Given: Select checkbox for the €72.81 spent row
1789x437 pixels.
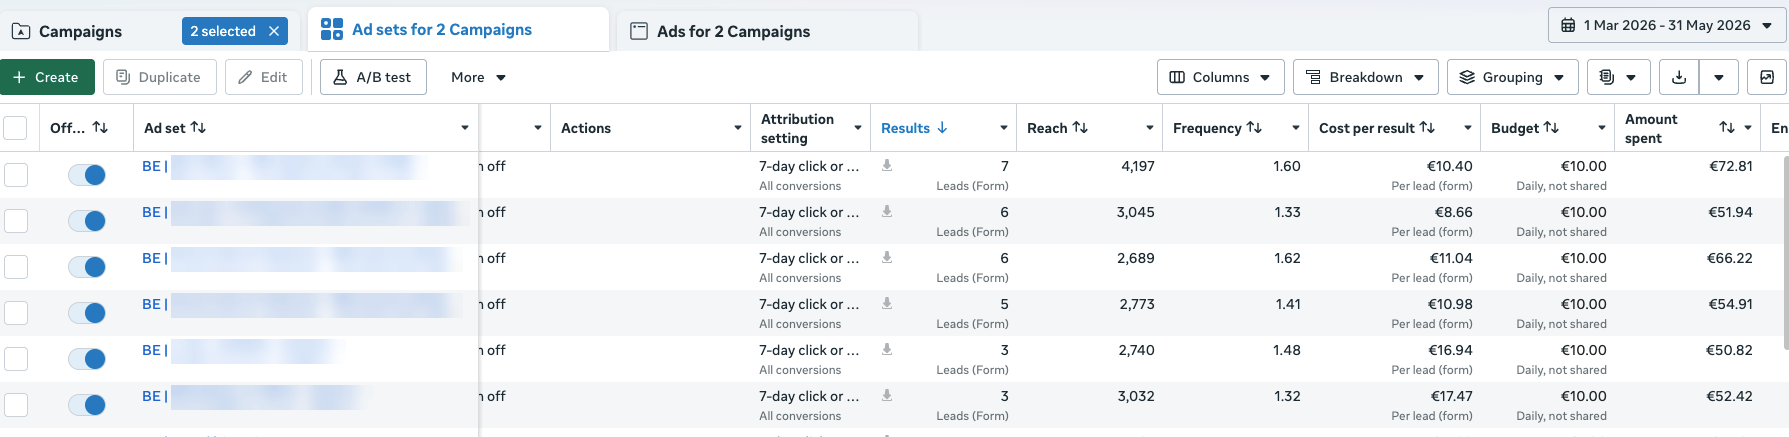Looking at the screenshot, I should pos(16,175).
